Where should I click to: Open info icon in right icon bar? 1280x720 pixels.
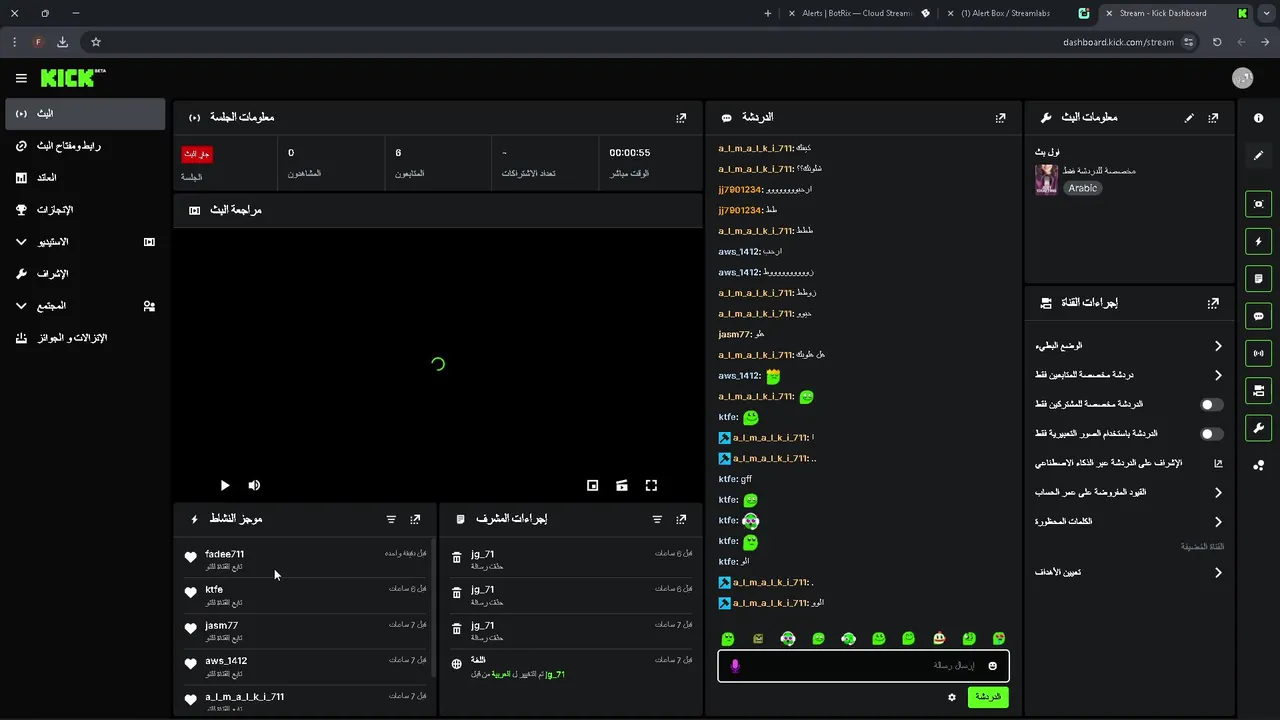(1258, 118)
